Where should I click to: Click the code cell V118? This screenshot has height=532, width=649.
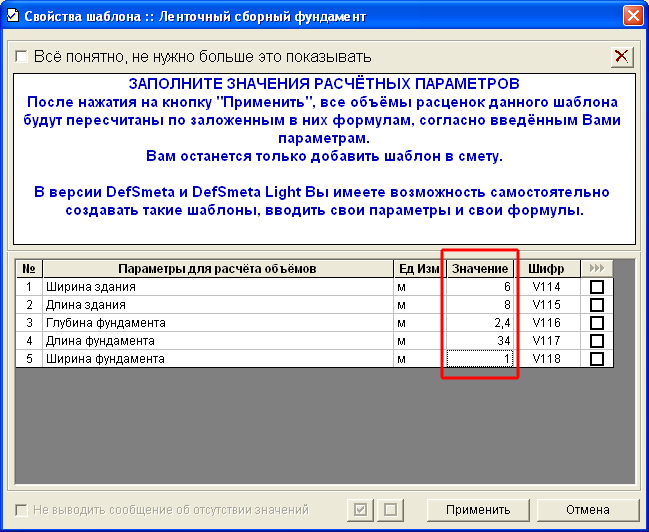click(x=546, y=359)
